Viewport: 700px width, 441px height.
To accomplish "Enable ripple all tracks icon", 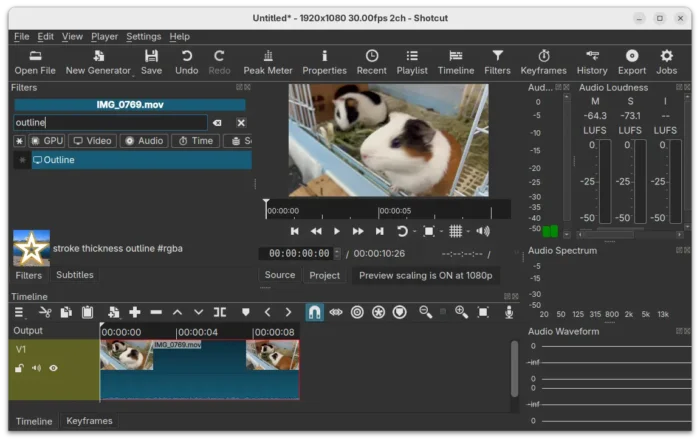I will coord(378,312).
